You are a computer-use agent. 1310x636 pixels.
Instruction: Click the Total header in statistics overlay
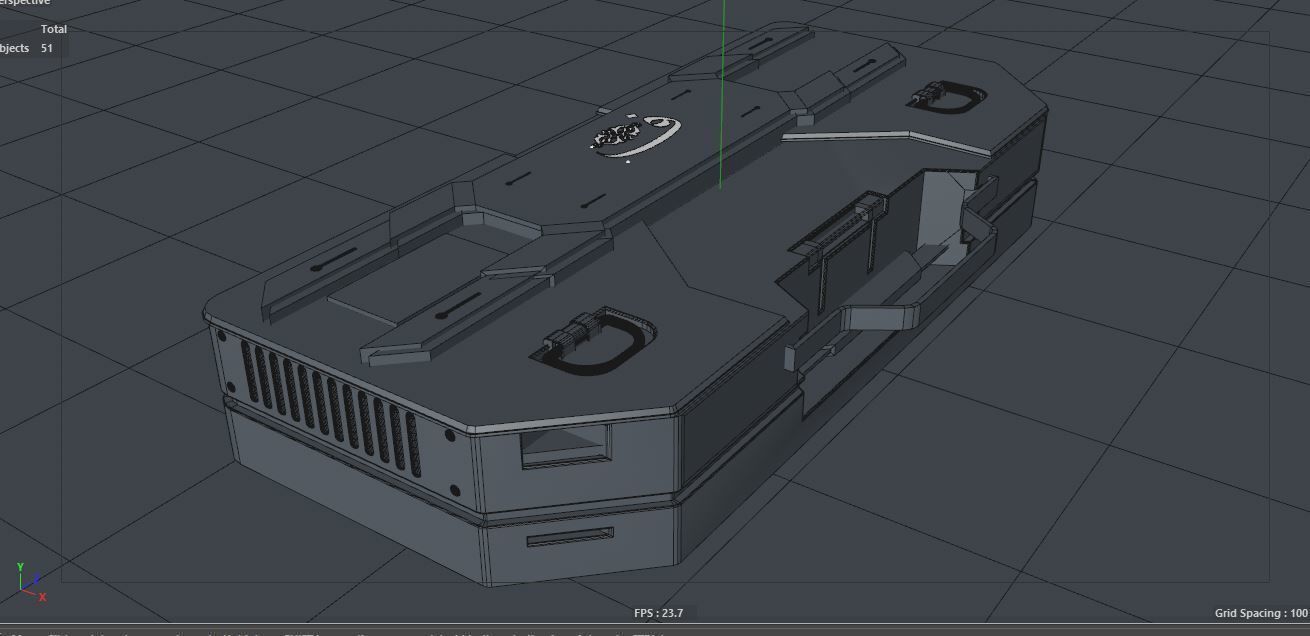[54, 29]
